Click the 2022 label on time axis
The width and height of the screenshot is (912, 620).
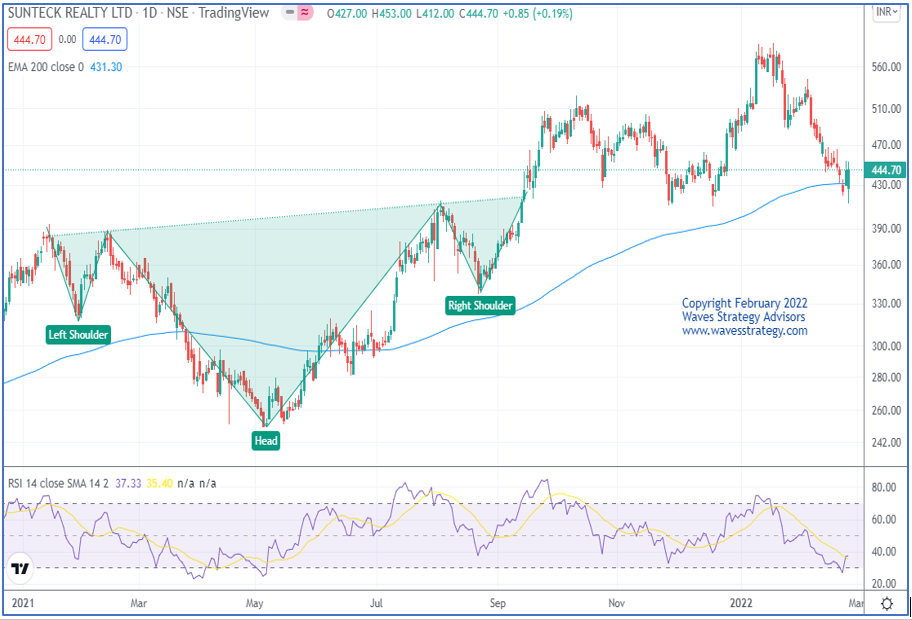741,603
